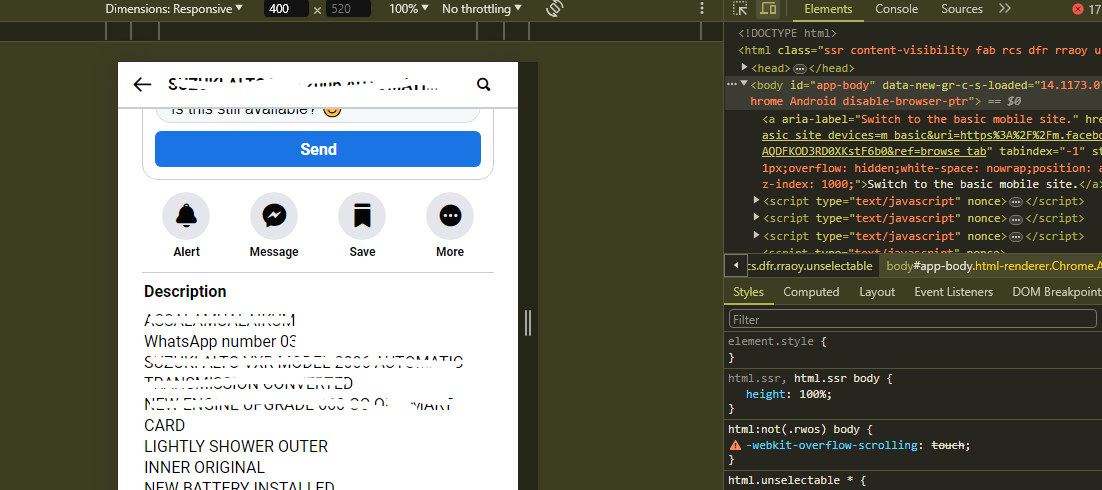Image resolution: width=1102 pixels, height=490 pixels.
Task: Tap the Alert bell icon
Action: tap(186, 216)
